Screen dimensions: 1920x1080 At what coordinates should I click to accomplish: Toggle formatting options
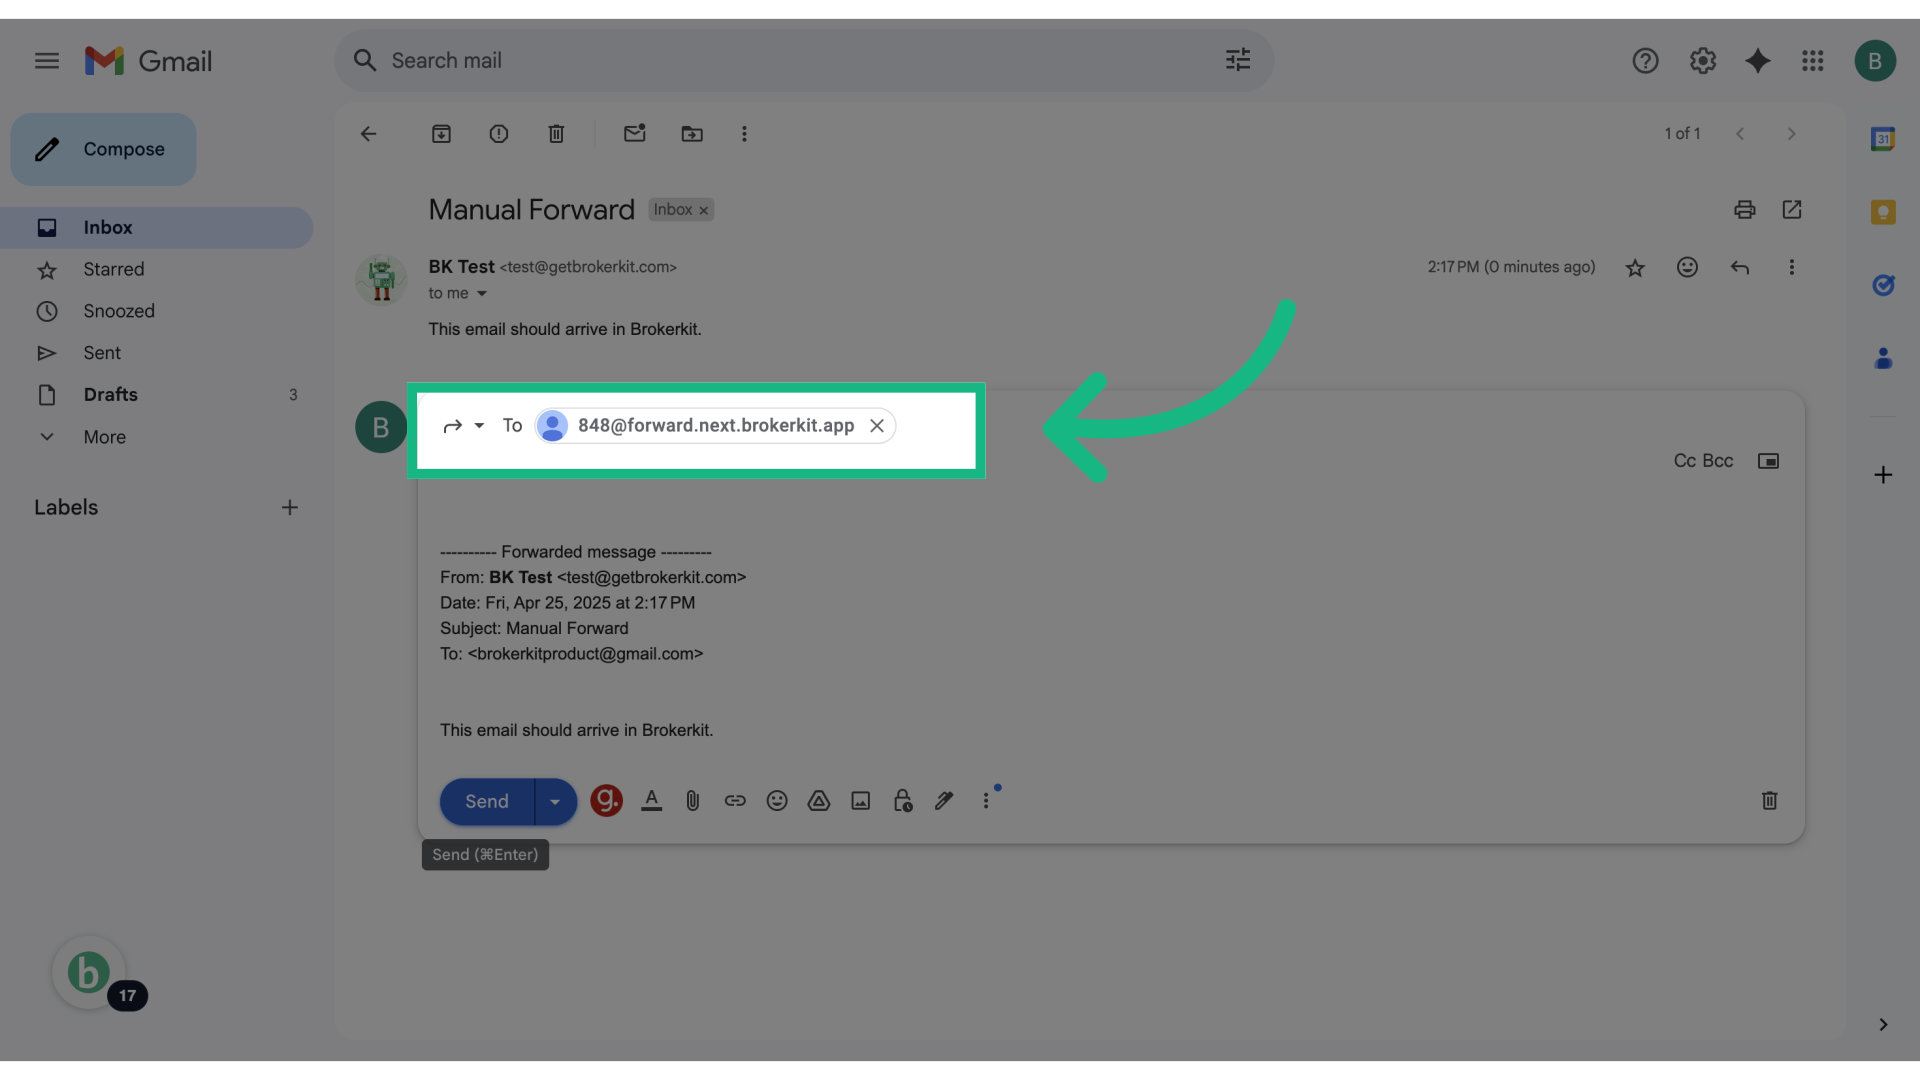click(652, 801)
